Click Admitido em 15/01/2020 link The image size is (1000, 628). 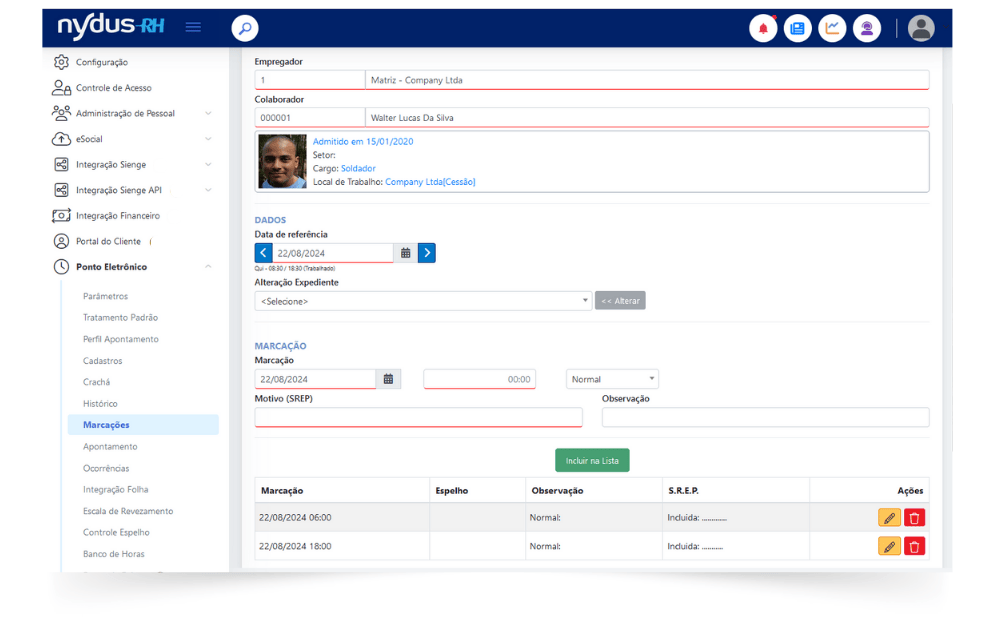coord(363,142)
